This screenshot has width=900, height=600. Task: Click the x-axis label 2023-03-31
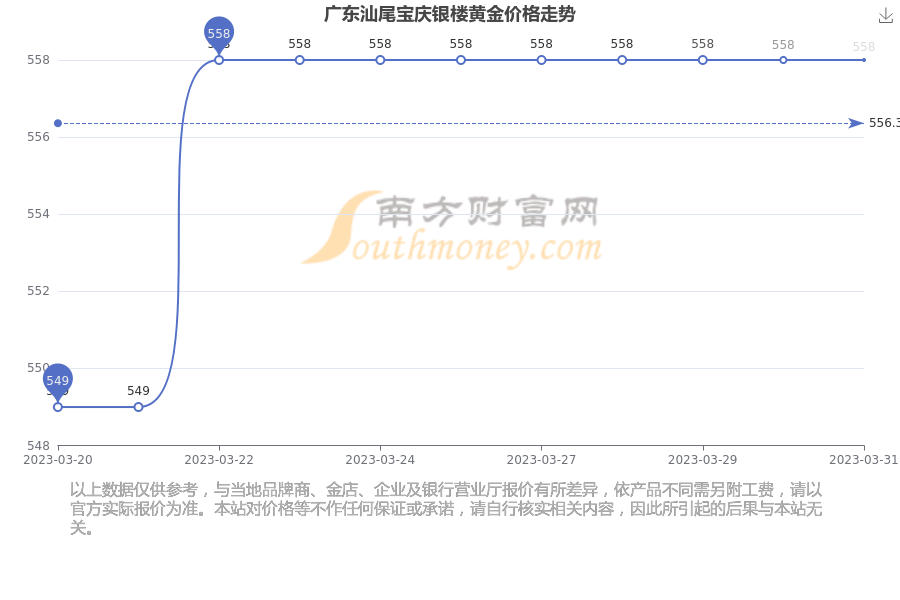[864, 460]
